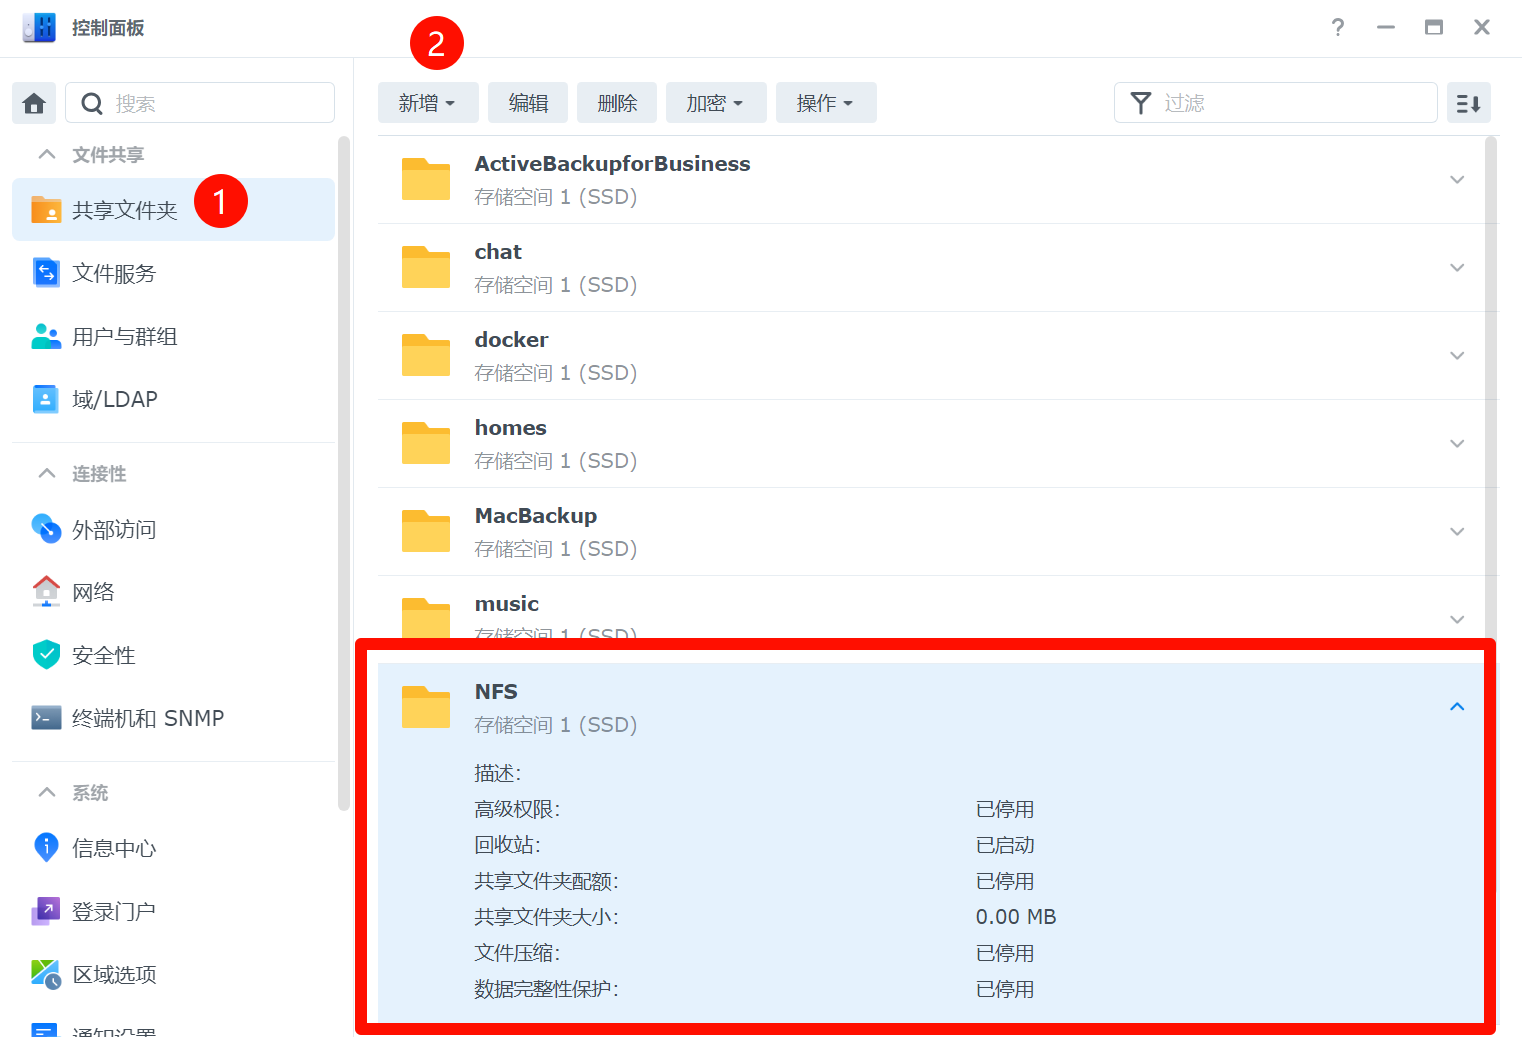Click the 删除 button

(617, 103)
